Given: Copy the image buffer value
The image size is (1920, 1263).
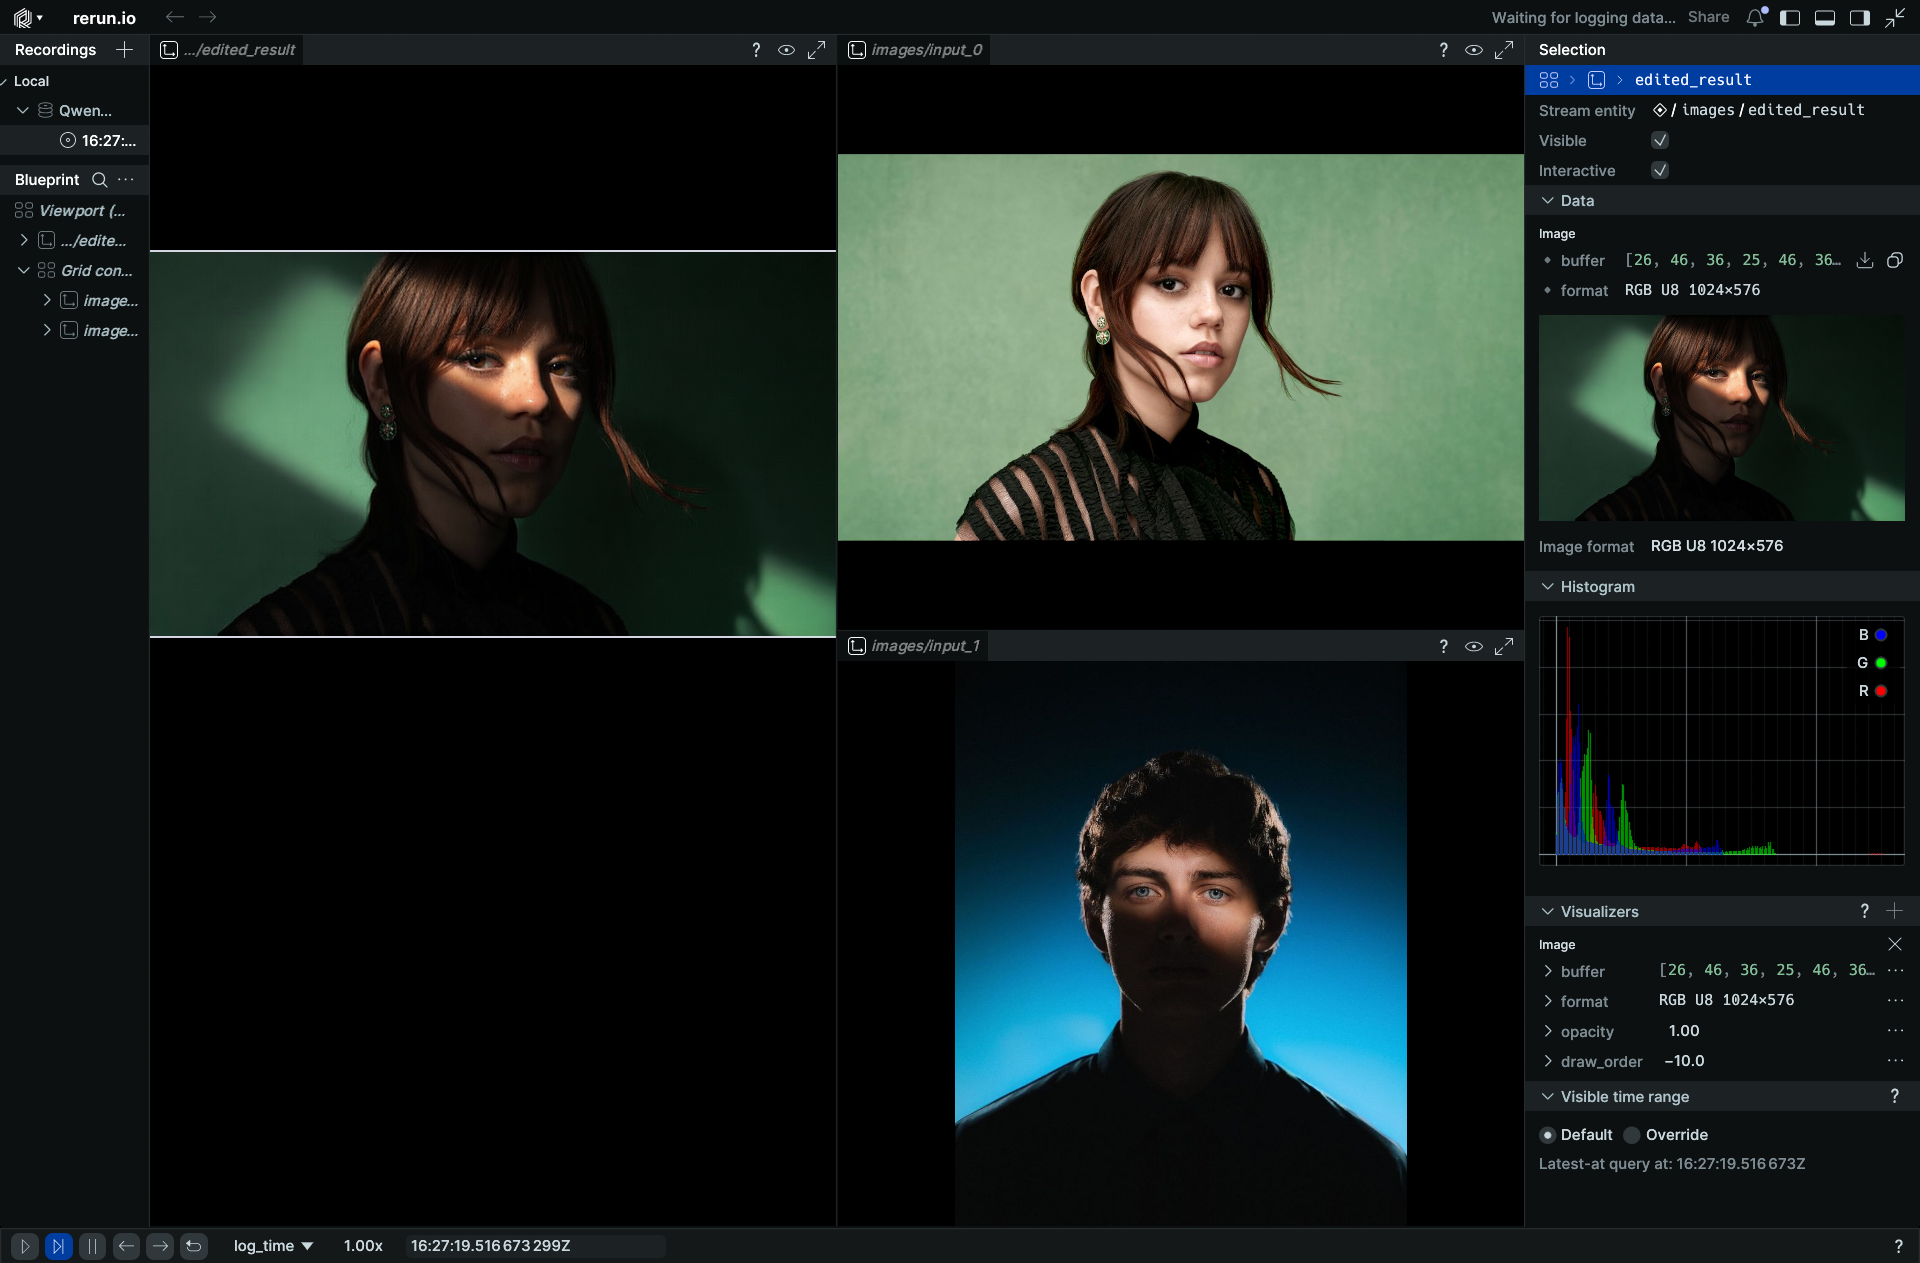Looking at the screenshot, I should tap(1894, 260).
